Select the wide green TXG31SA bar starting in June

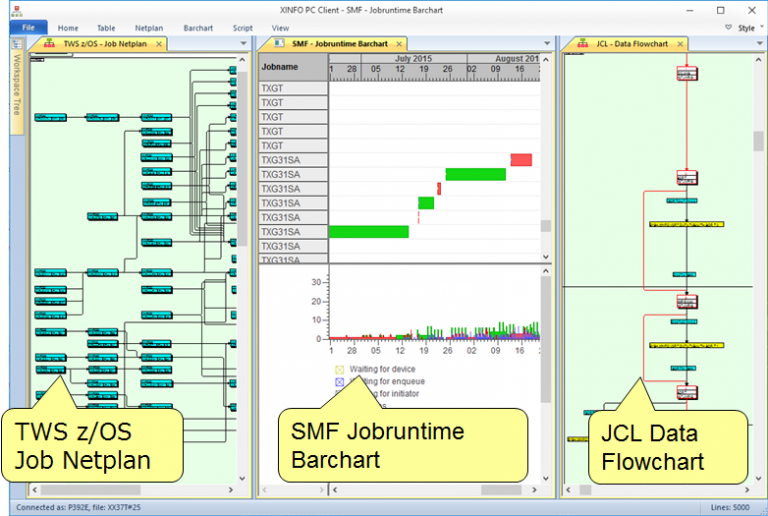click(x=369, y=232)
